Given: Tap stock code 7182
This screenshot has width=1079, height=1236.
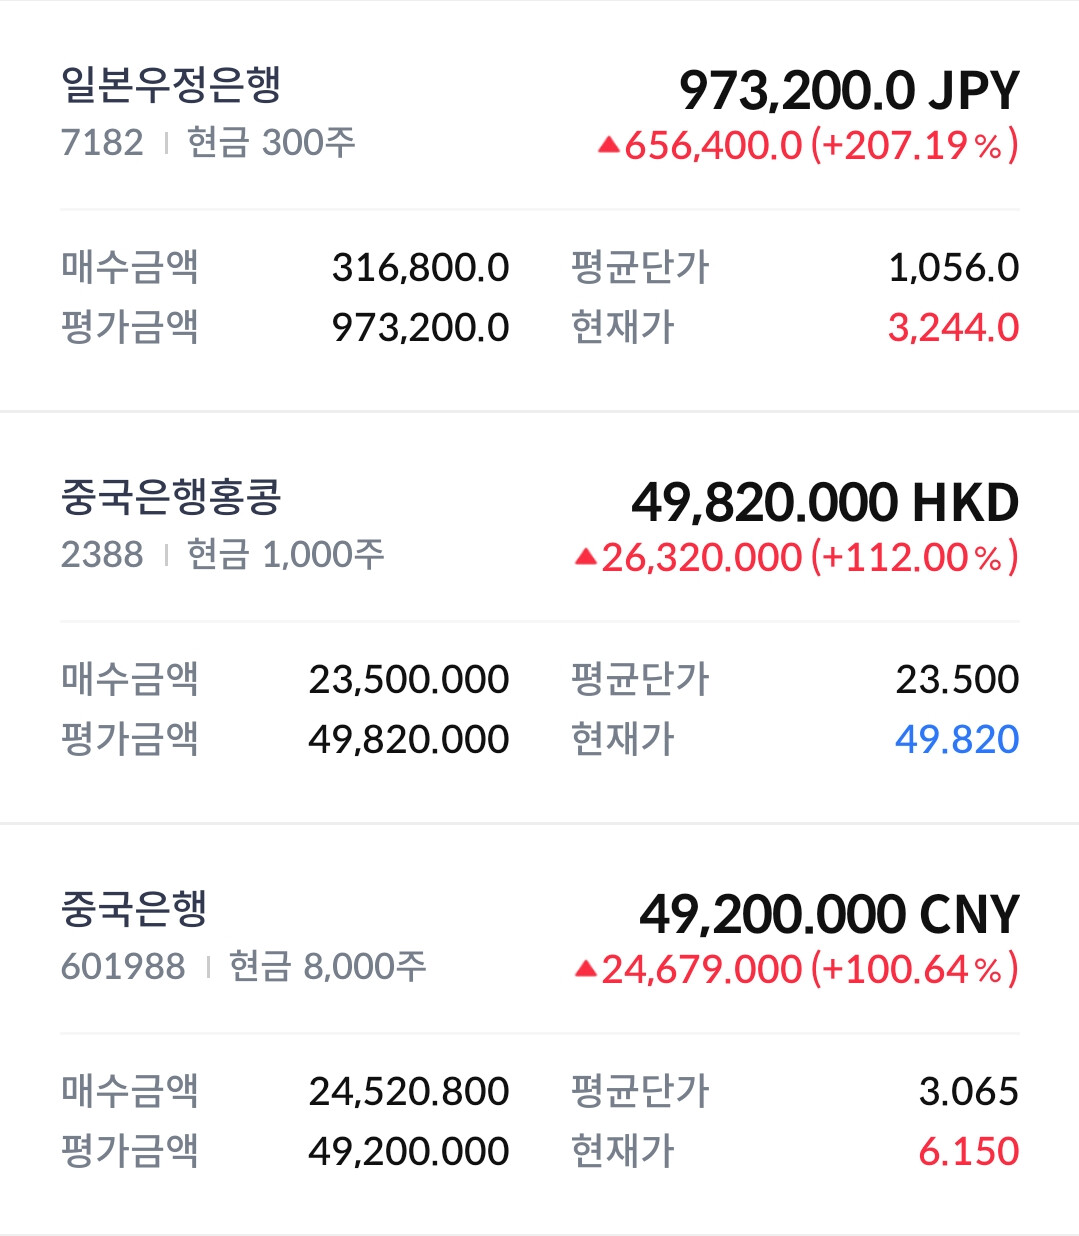Looking at the screenshot, I should [102, 143].
